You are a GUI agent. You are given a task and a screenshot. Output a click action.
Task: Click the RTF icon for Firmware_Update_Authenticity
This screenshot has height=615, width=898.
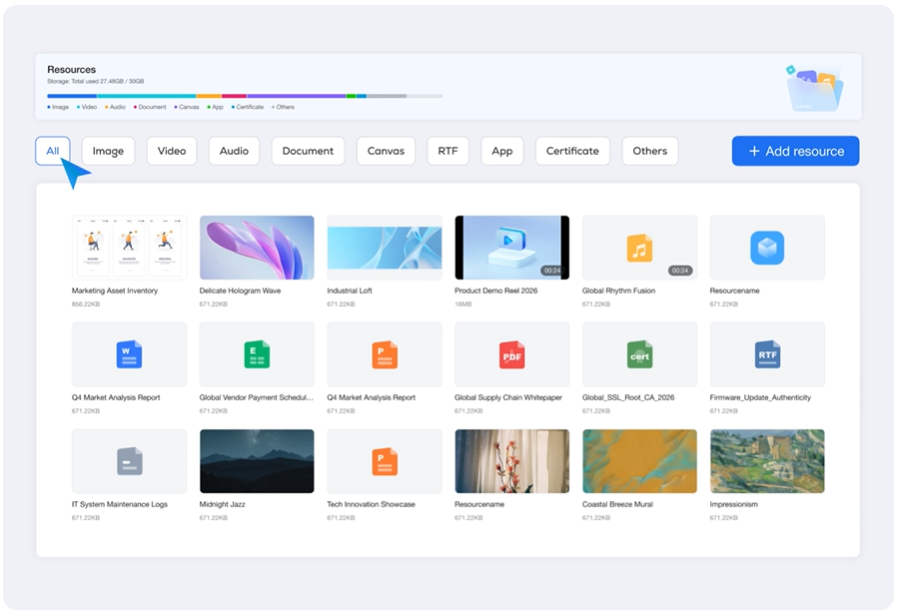767,354
